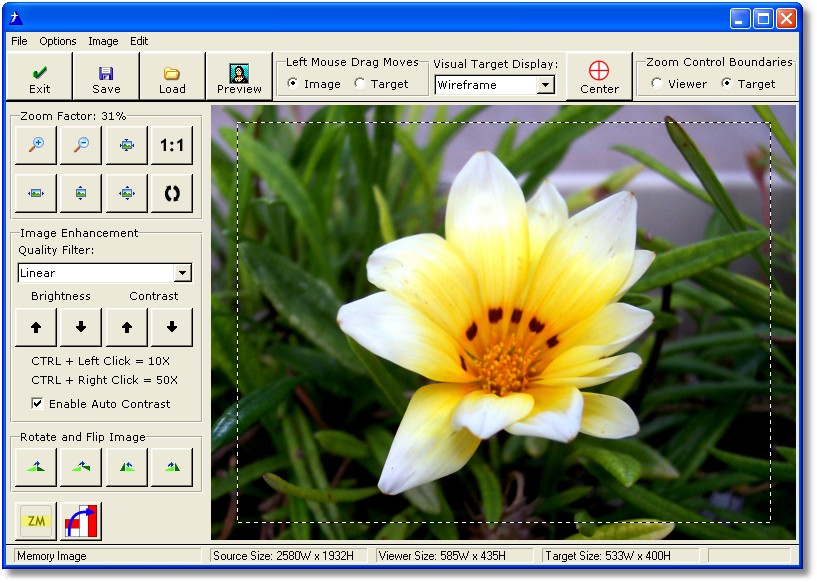Click the Save floppy disk button
817x583 pixels.
tap(106, 77)
